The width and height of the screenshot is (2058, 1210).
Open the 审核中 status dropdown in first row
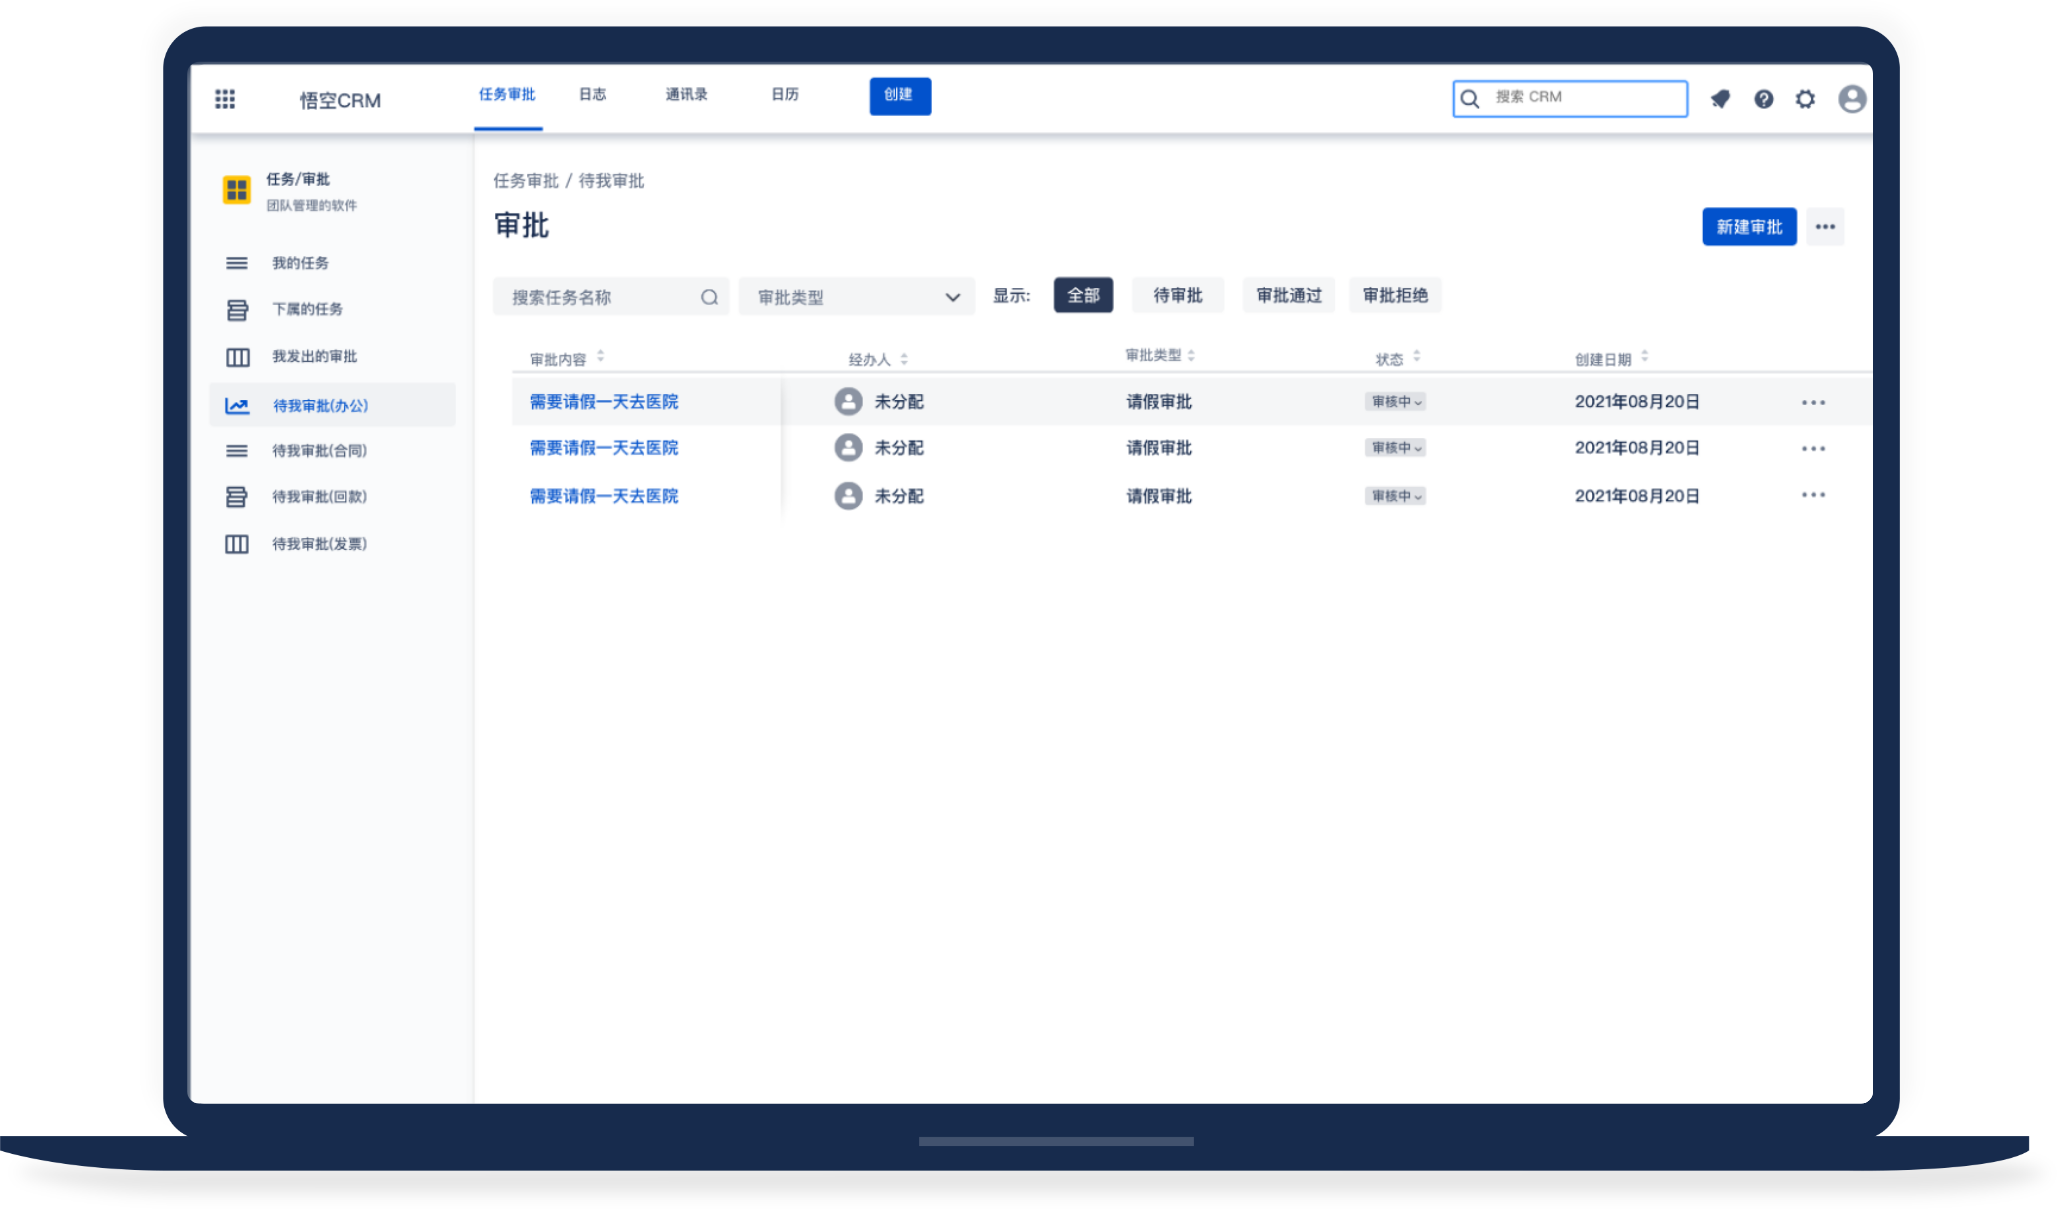pos(1395,402)
